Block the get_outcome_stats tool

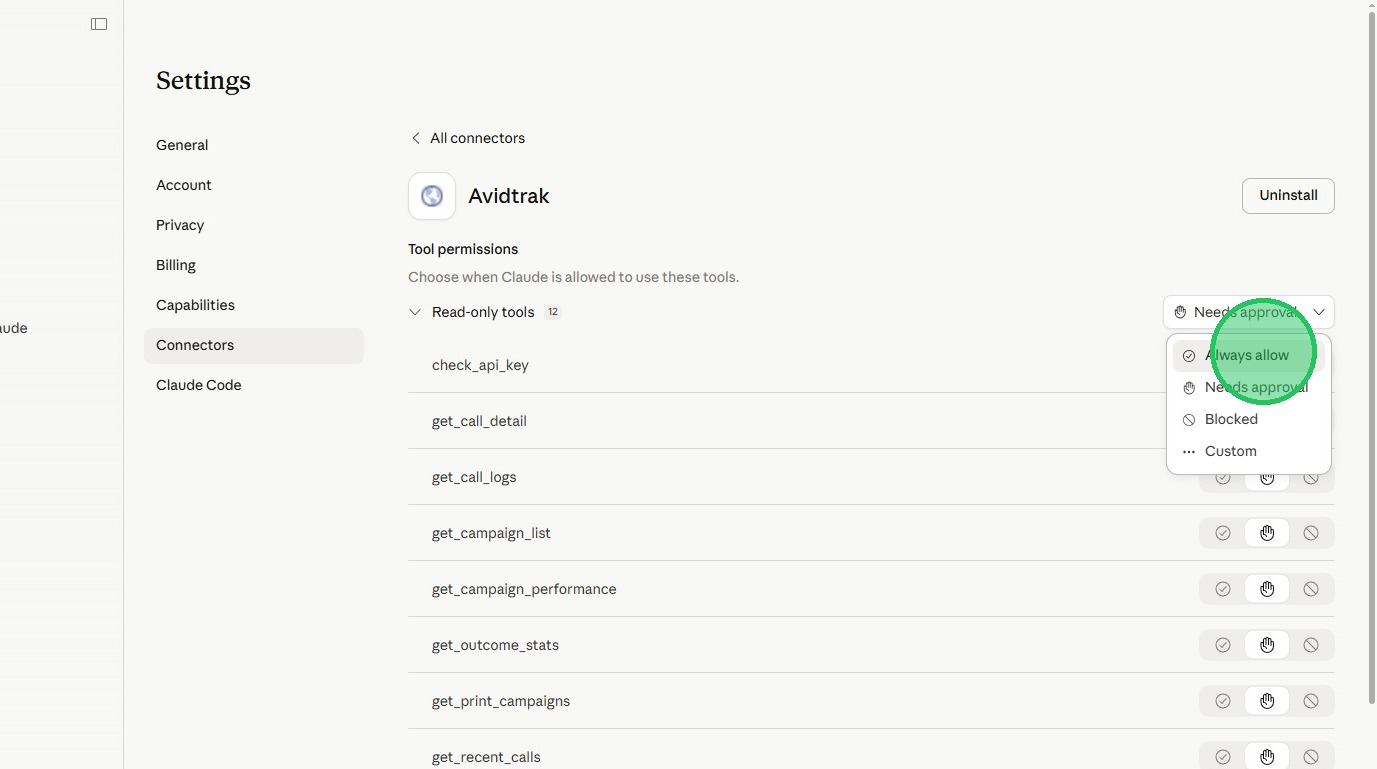1311,645
